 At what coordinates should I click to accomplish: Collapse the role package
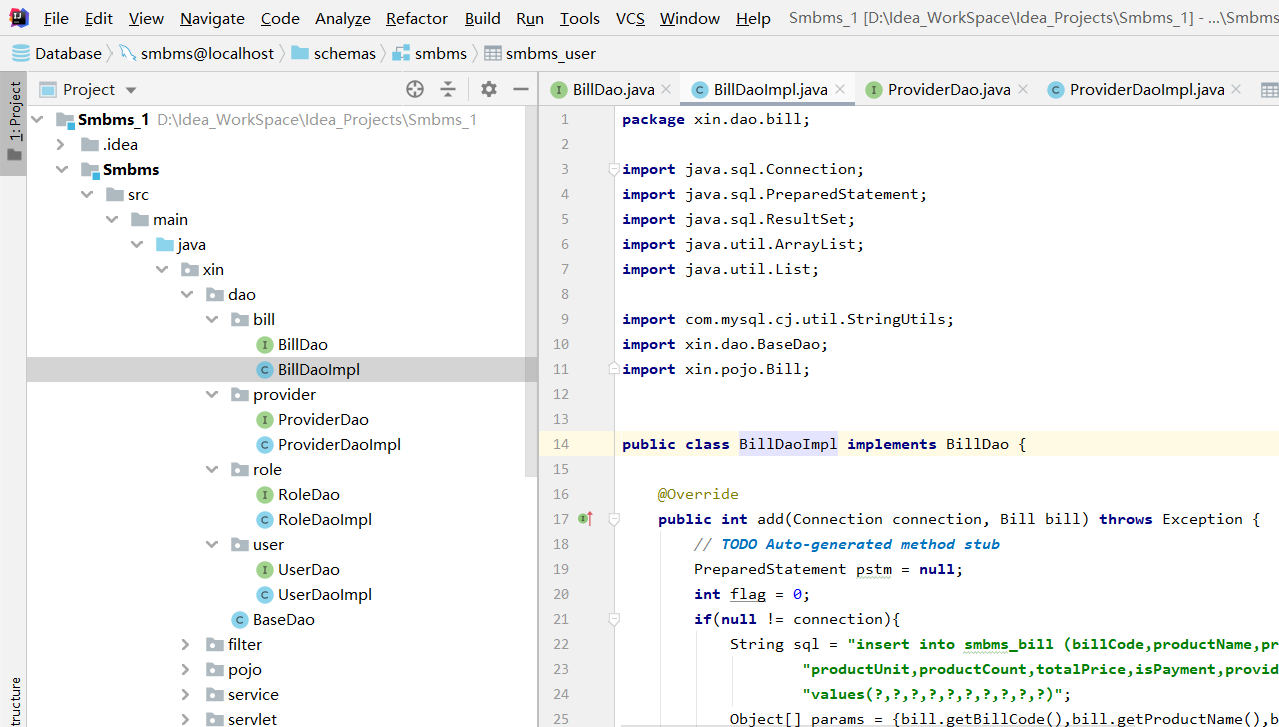point(211,469)
